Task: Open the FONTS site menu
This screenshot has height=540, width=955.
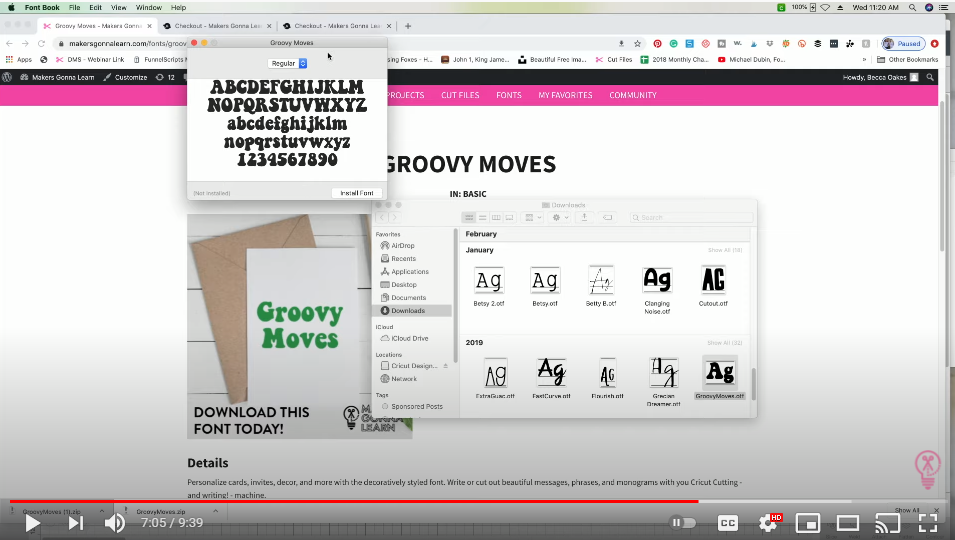Action: point(509,95)
